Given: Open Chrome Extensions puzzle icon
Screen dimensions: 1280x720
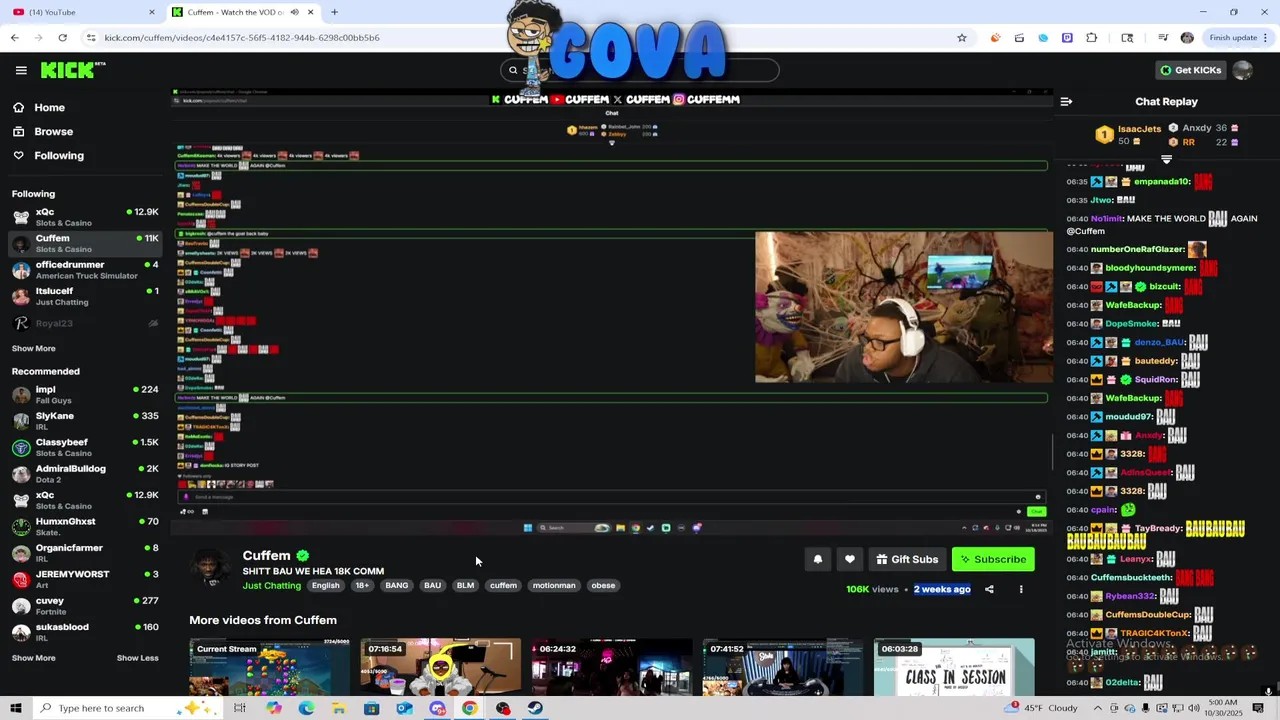Looking at the screenshot, I should click(x=1092, y=38).
